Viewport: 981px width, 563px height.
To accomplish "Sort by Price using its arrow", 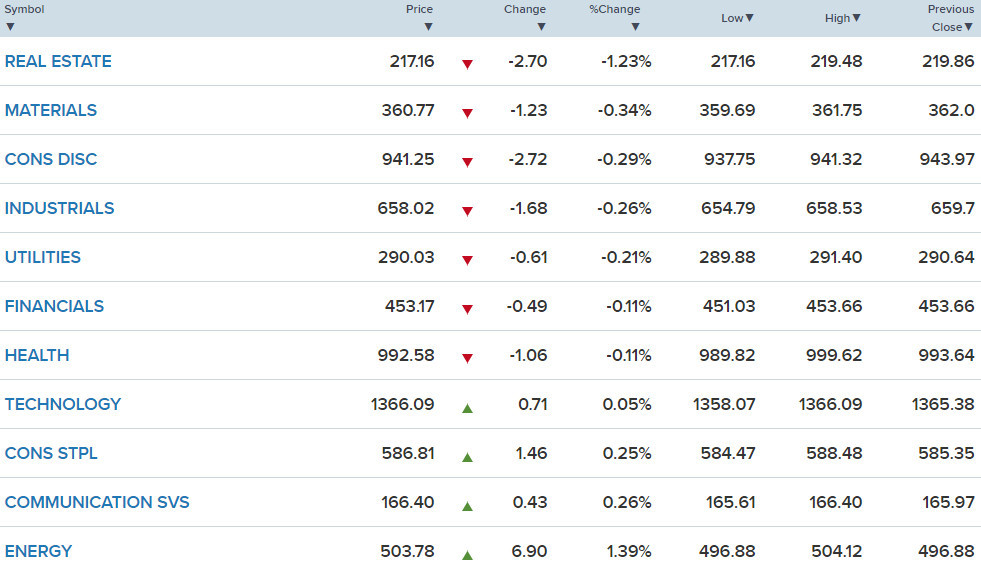I will click(x=428, y=27).
